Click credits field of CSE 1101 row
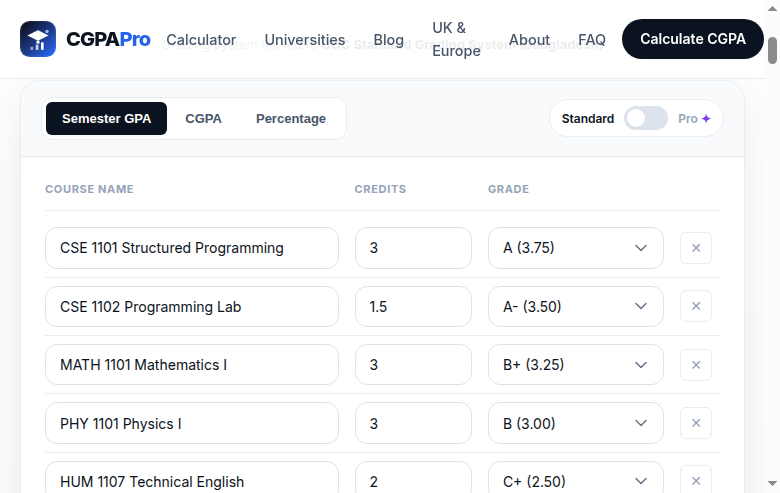This screenshot has height=493, width=780. [413, 248]
